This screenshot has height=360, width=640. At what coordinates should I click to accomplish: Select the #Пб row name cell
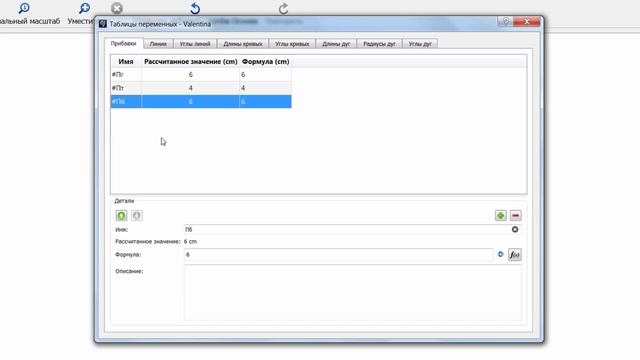click(126, 102)
